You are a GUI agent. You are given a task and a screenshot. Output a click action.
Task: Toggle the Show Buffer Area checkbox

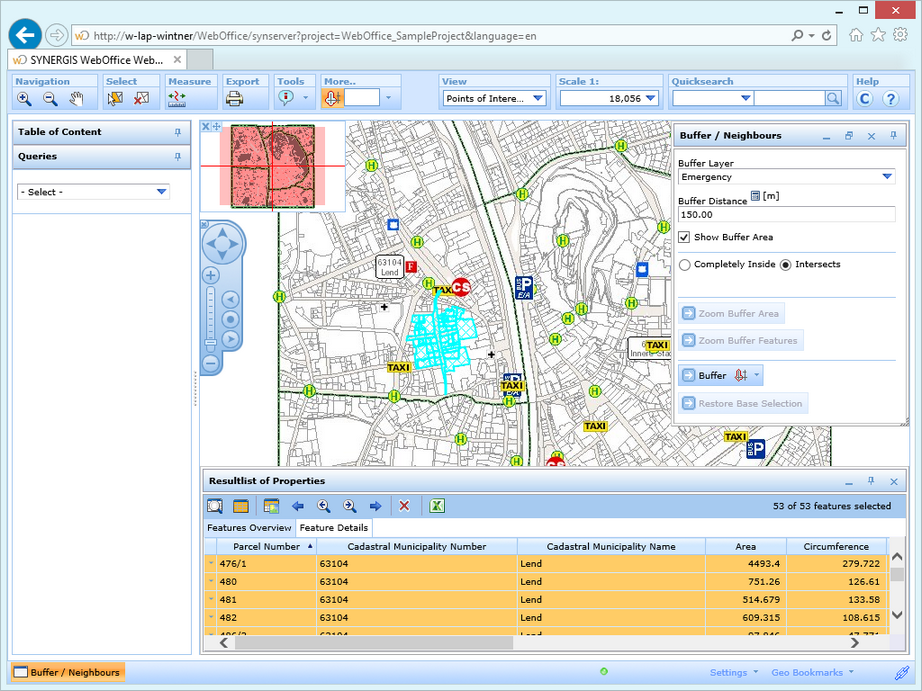[684, 237]
